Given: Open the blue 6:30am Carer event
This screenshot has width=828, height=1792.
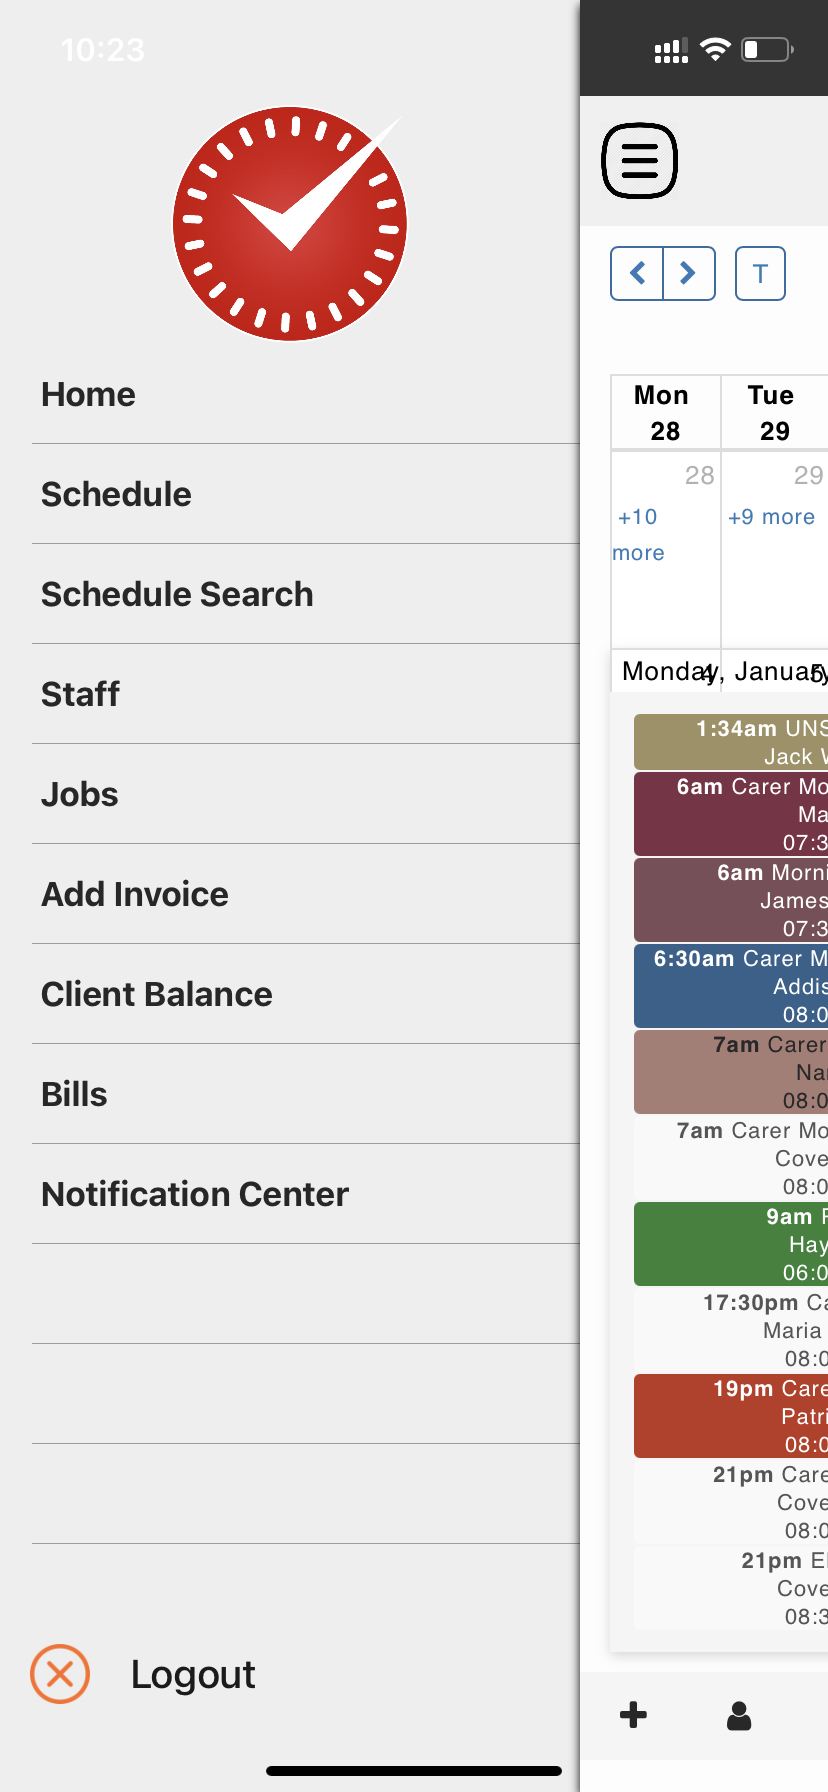Looking at the screenshot, I should pos(731,986).
